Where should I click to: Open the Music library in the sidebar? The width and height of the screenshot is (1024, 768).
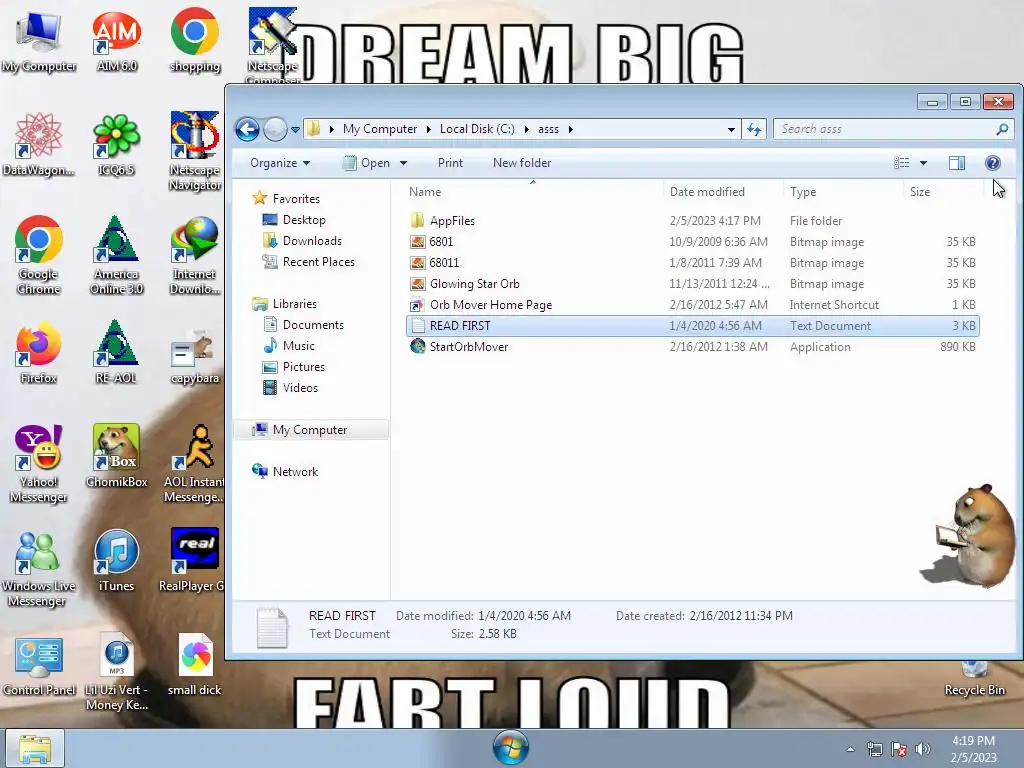tap(289, 345)
